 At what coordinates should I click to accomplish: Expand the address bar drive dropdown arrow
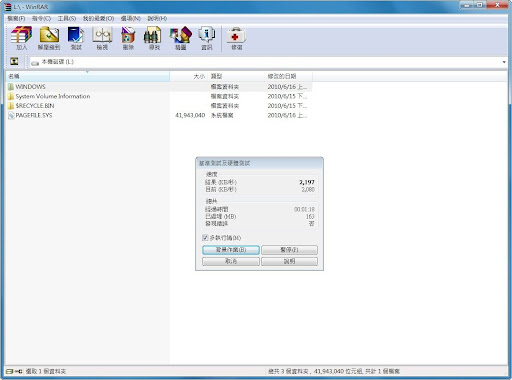coord(504,62)
